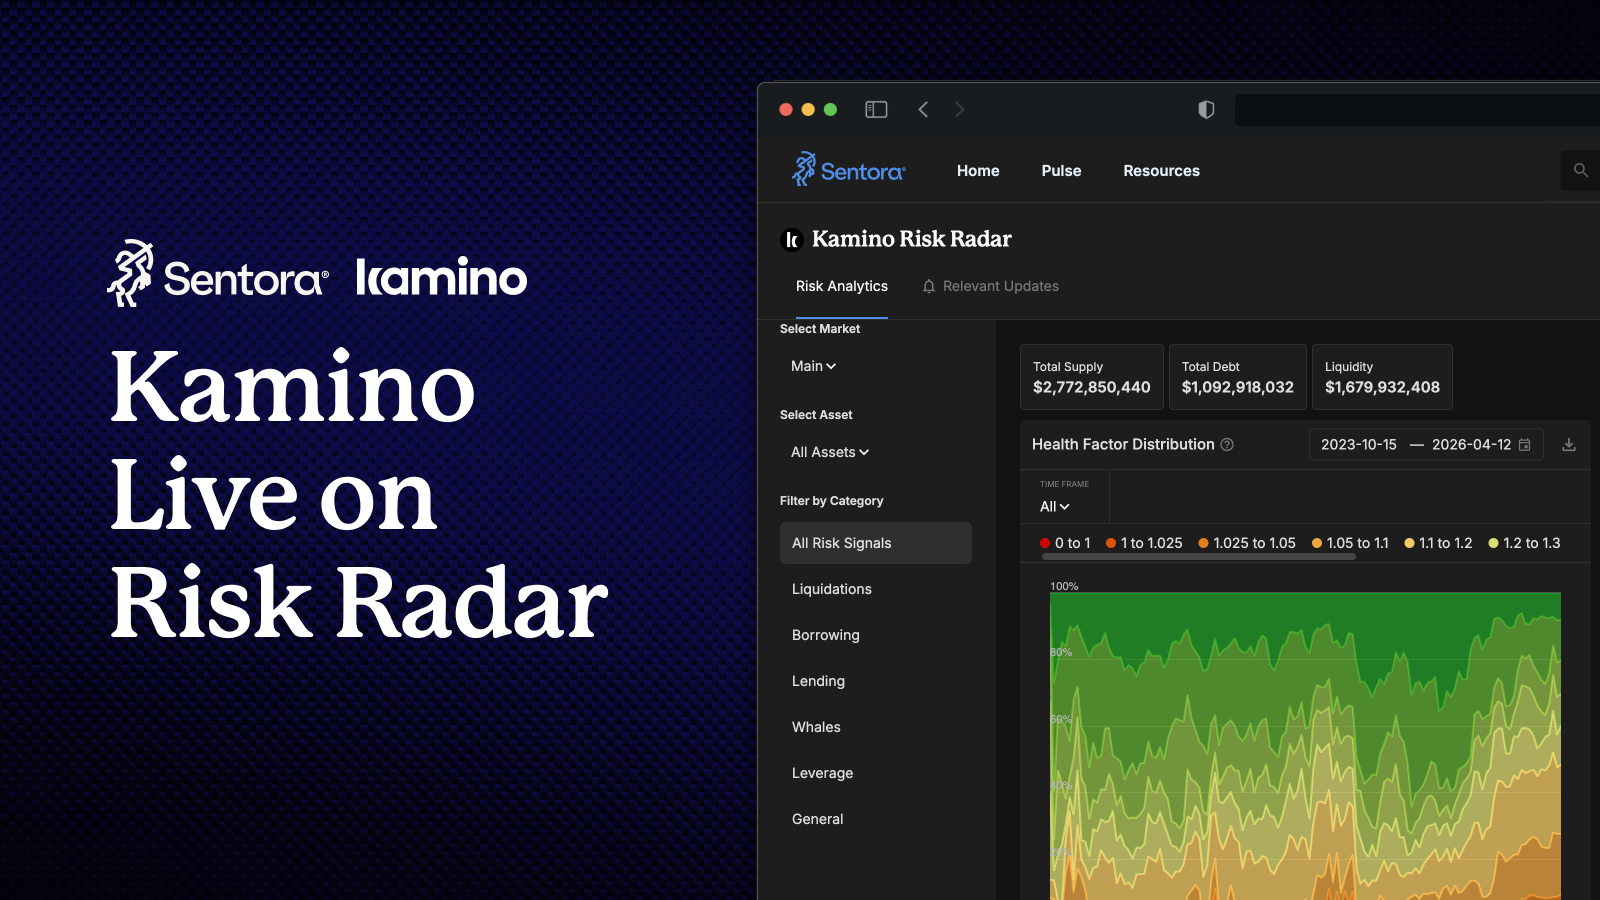Open the privacy shield icon
1600x900 pixels.
pos(1206,109)
